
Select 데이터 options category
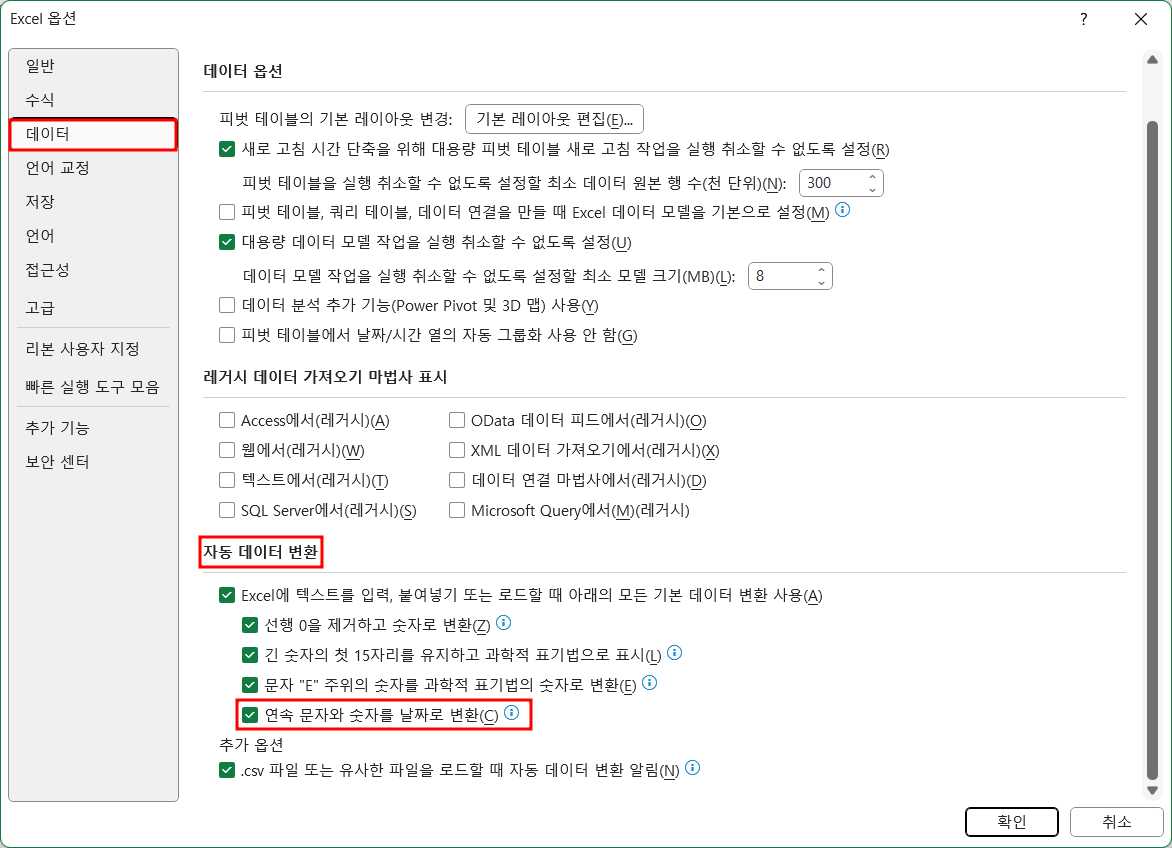click(93, 134)
